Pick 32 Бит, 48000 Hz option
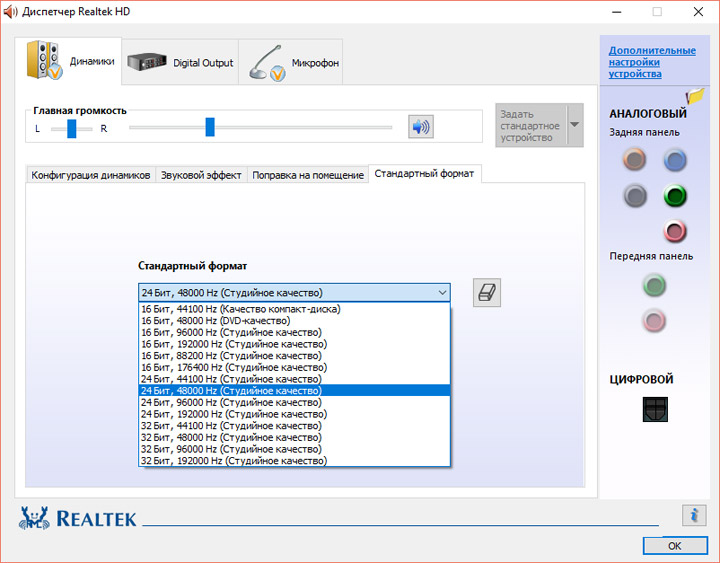This screenshot has height=563, width=720. [294, 438]
